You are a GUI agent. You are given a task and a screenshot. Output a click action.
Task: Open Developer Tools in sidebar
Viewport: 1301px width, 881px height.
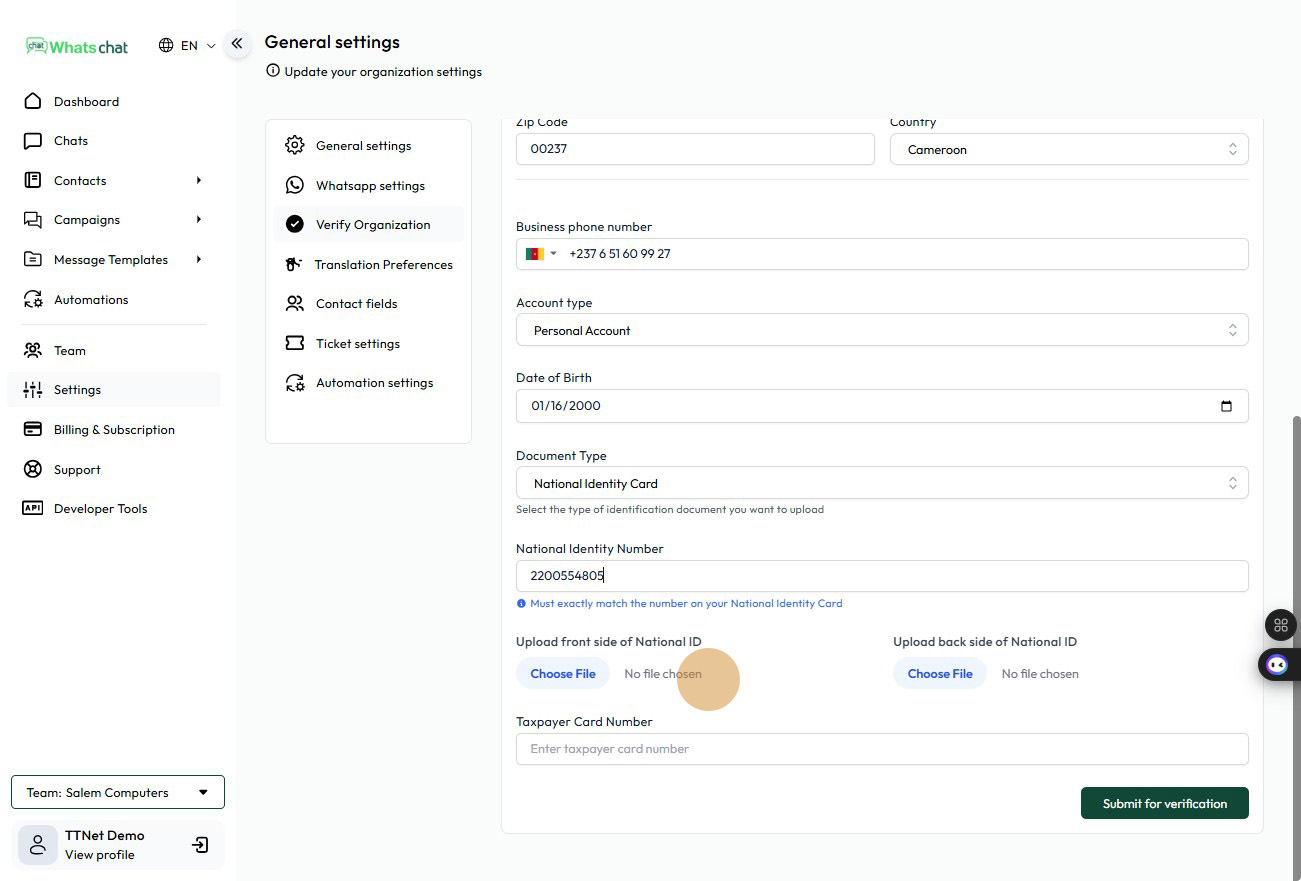[x=100, y=509]
